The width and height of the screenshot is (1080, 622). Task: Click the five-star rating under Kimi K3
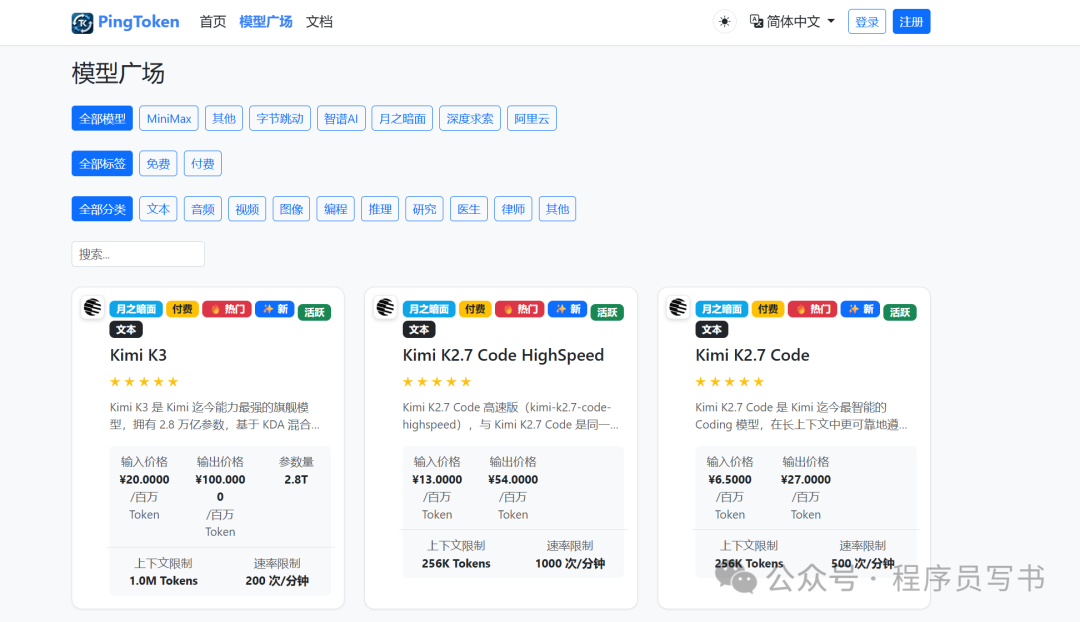tap(144, 382)
